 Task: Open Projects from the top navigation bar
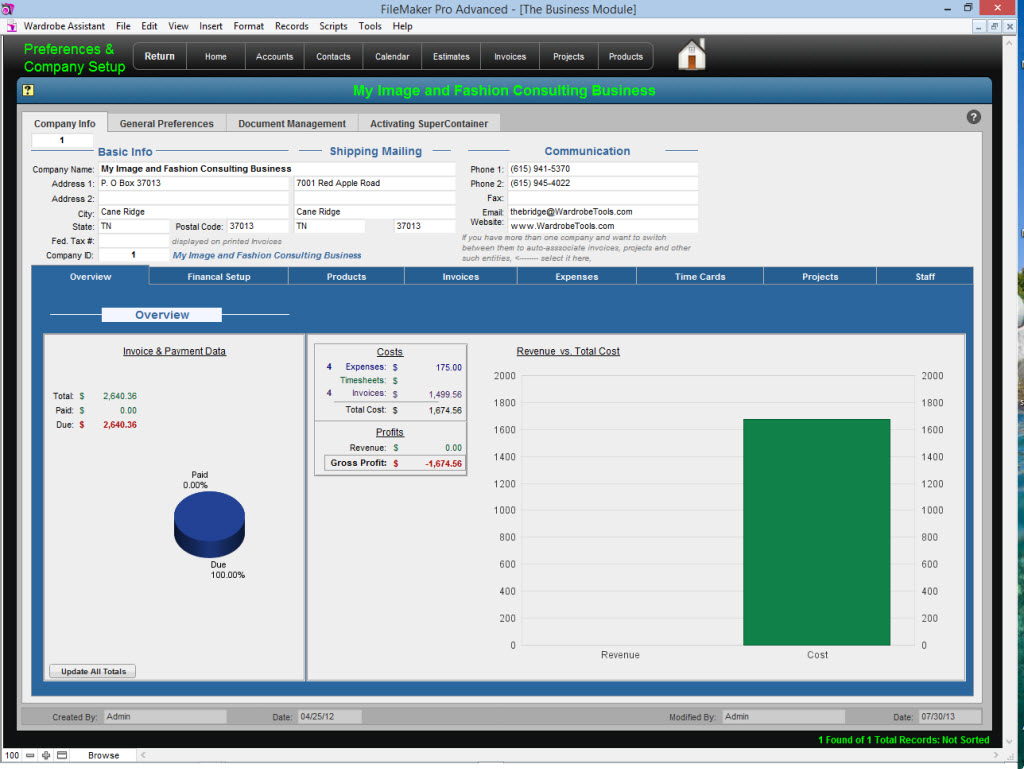(x=568, y=56)
